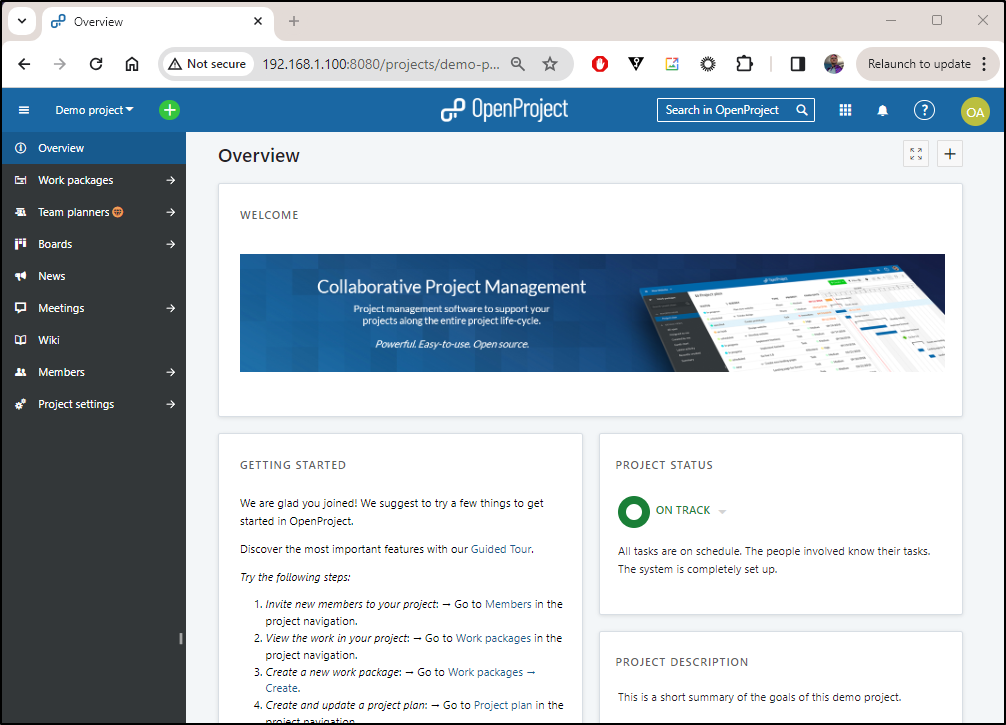This screenshot has height=725, width=1006.
Task: Click the Team planners enterprise badge
Action: click(118, 212)
